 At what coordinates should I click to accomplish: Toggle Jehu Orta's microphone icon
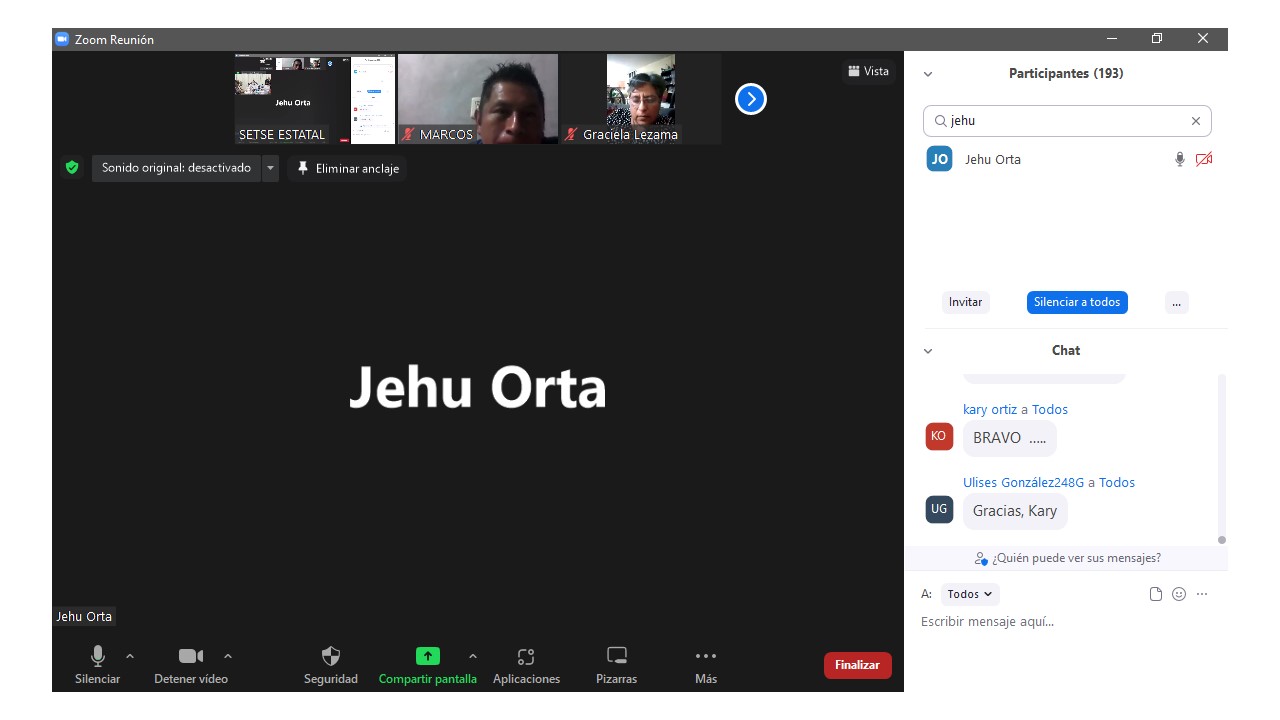(x=1180, y=159)
